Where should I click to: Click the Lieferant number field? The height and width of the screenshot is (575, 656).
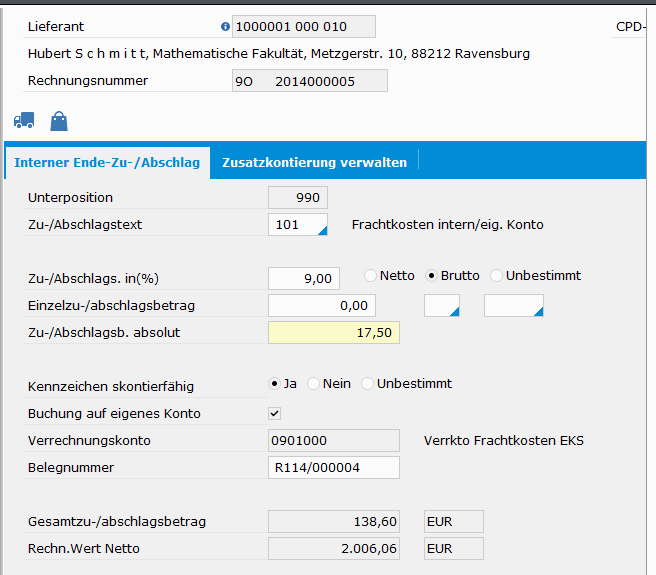click(304, 27)
